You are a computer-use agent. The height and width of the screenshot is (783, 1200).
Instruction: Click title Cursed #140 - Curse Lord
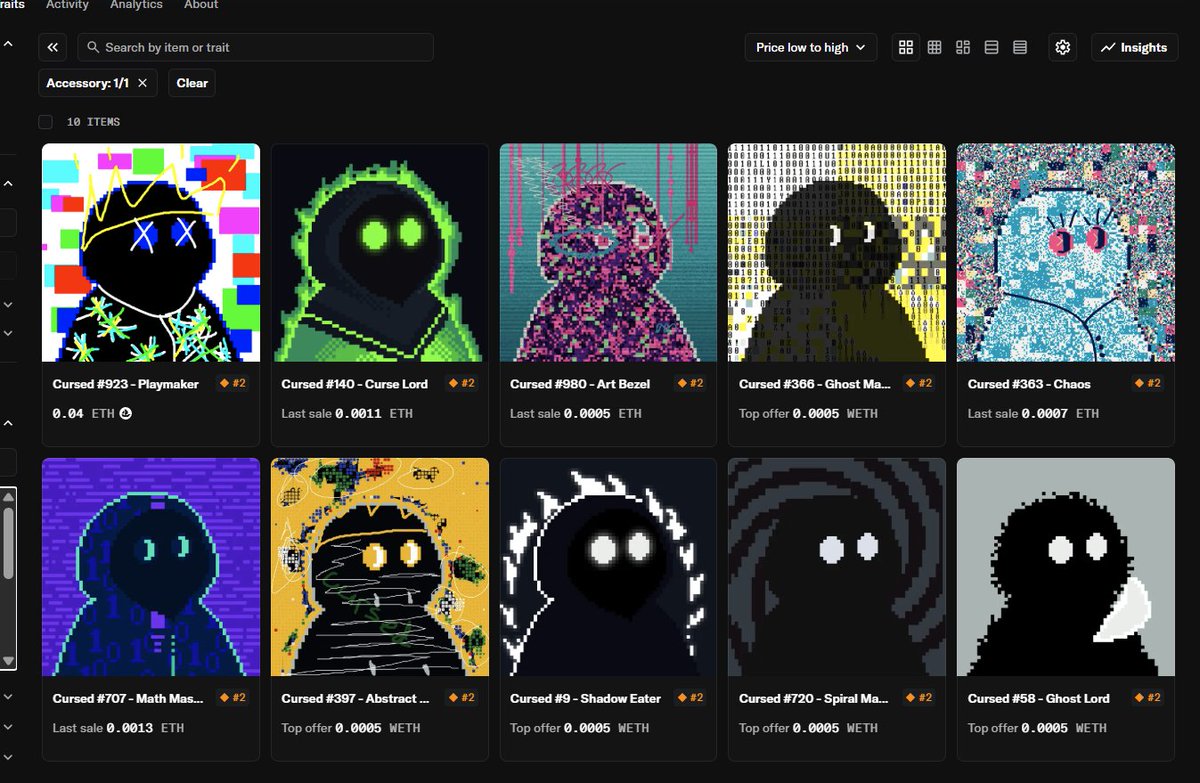point(355,384)
